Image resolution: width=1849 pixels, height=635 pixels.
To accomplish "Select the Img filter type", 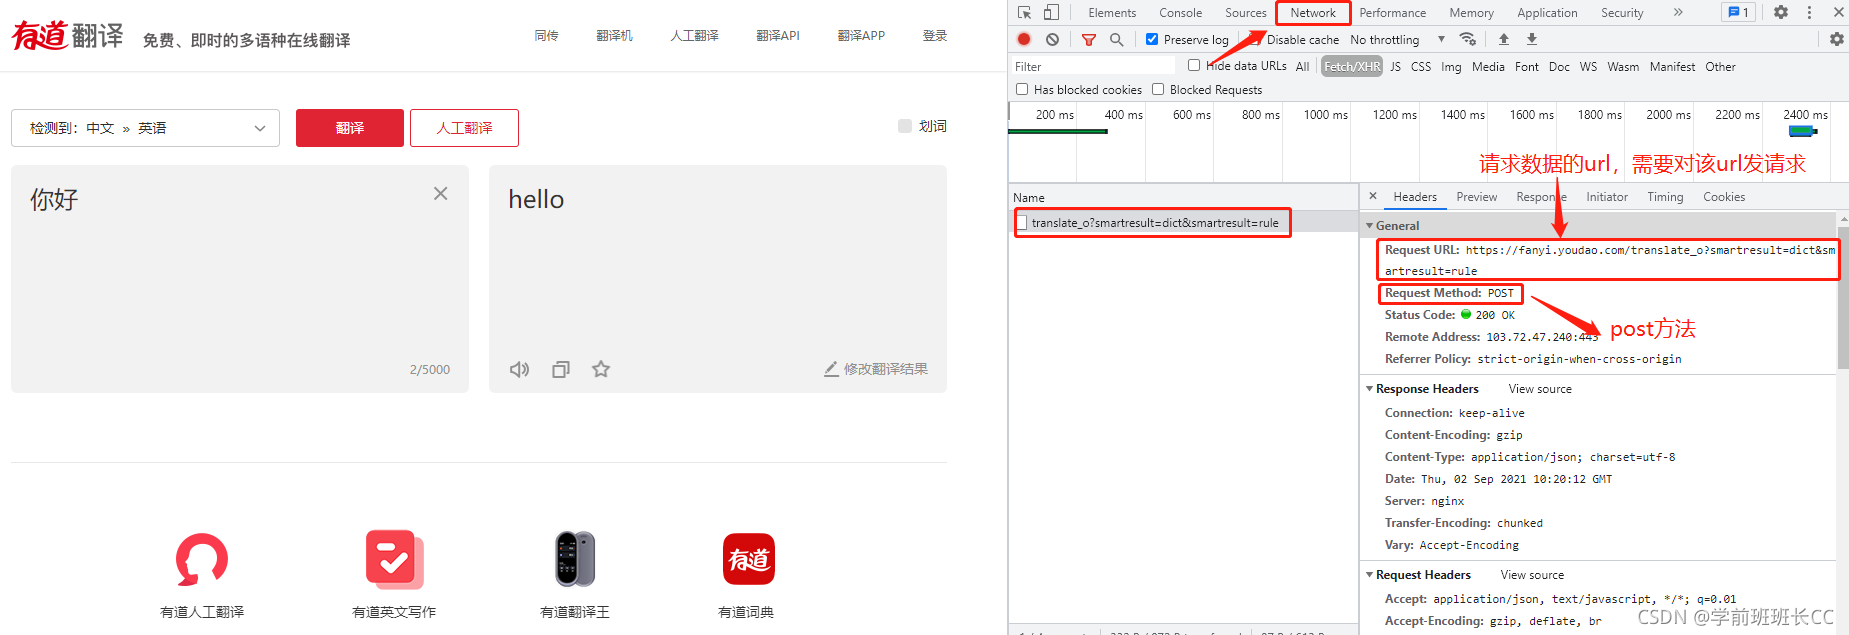I will (x=1451, y=66).
